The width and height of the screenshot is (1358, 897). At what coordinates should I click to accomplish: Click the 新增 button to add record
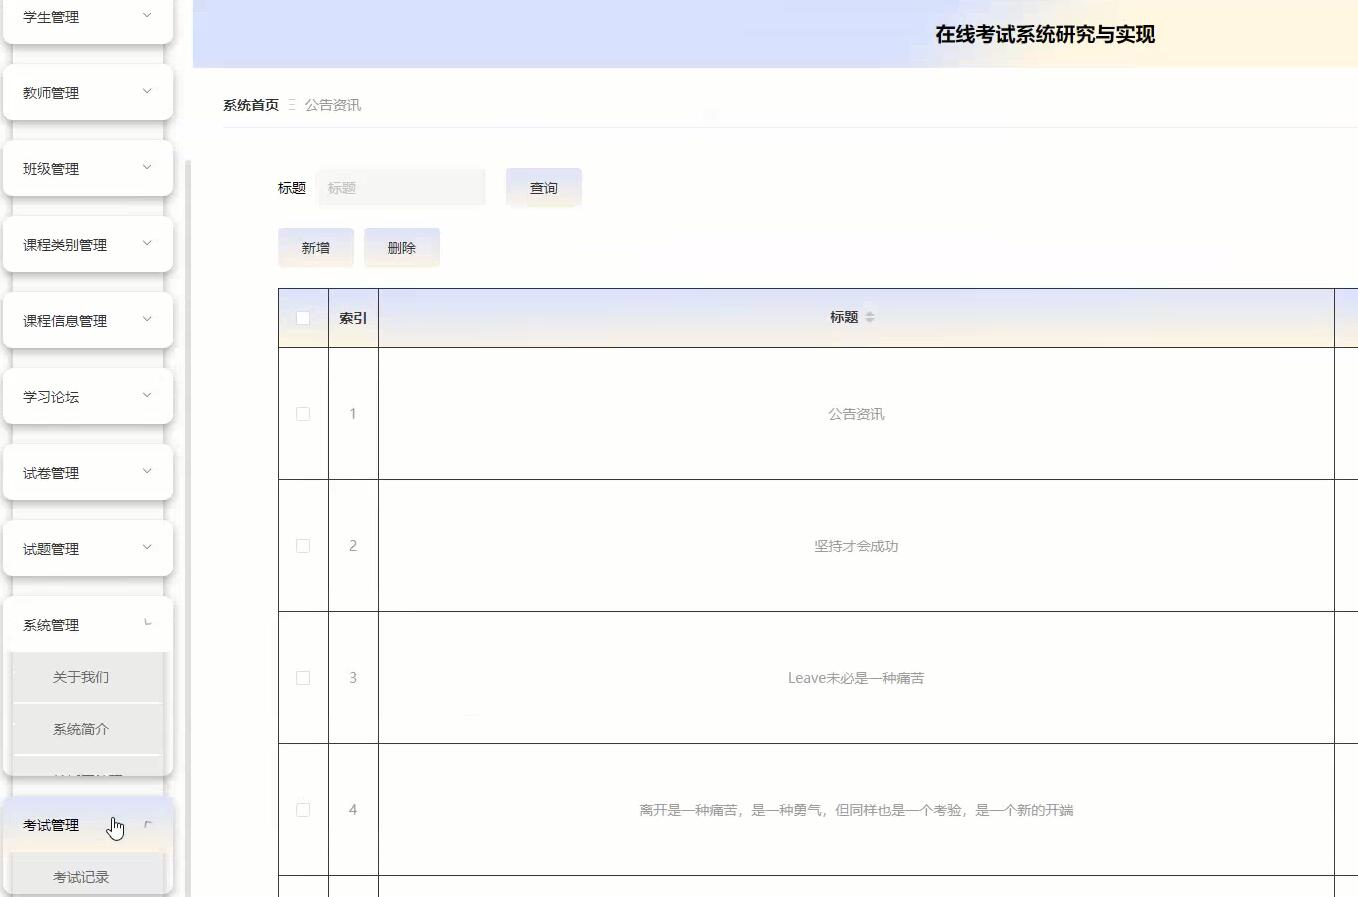315,247
